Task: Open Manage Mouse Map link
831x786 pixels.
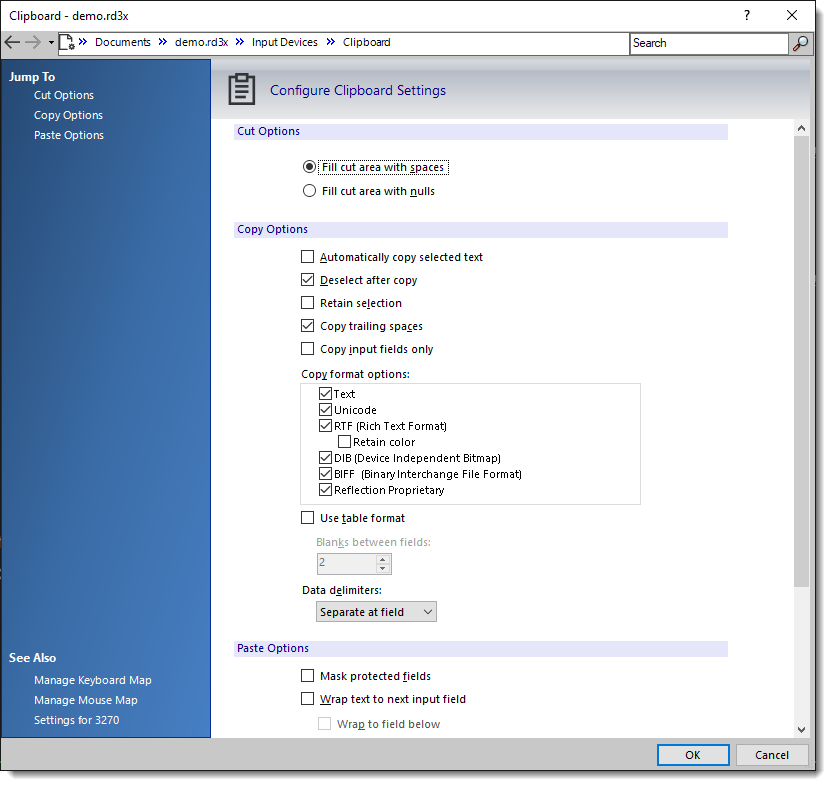Action: tap(86, 700)
